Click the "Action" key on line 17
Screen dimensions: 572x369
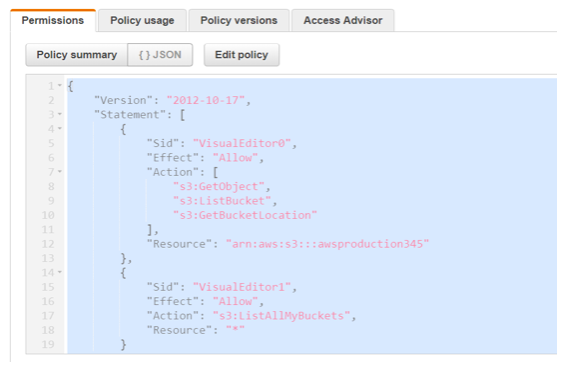pos(173,316)
